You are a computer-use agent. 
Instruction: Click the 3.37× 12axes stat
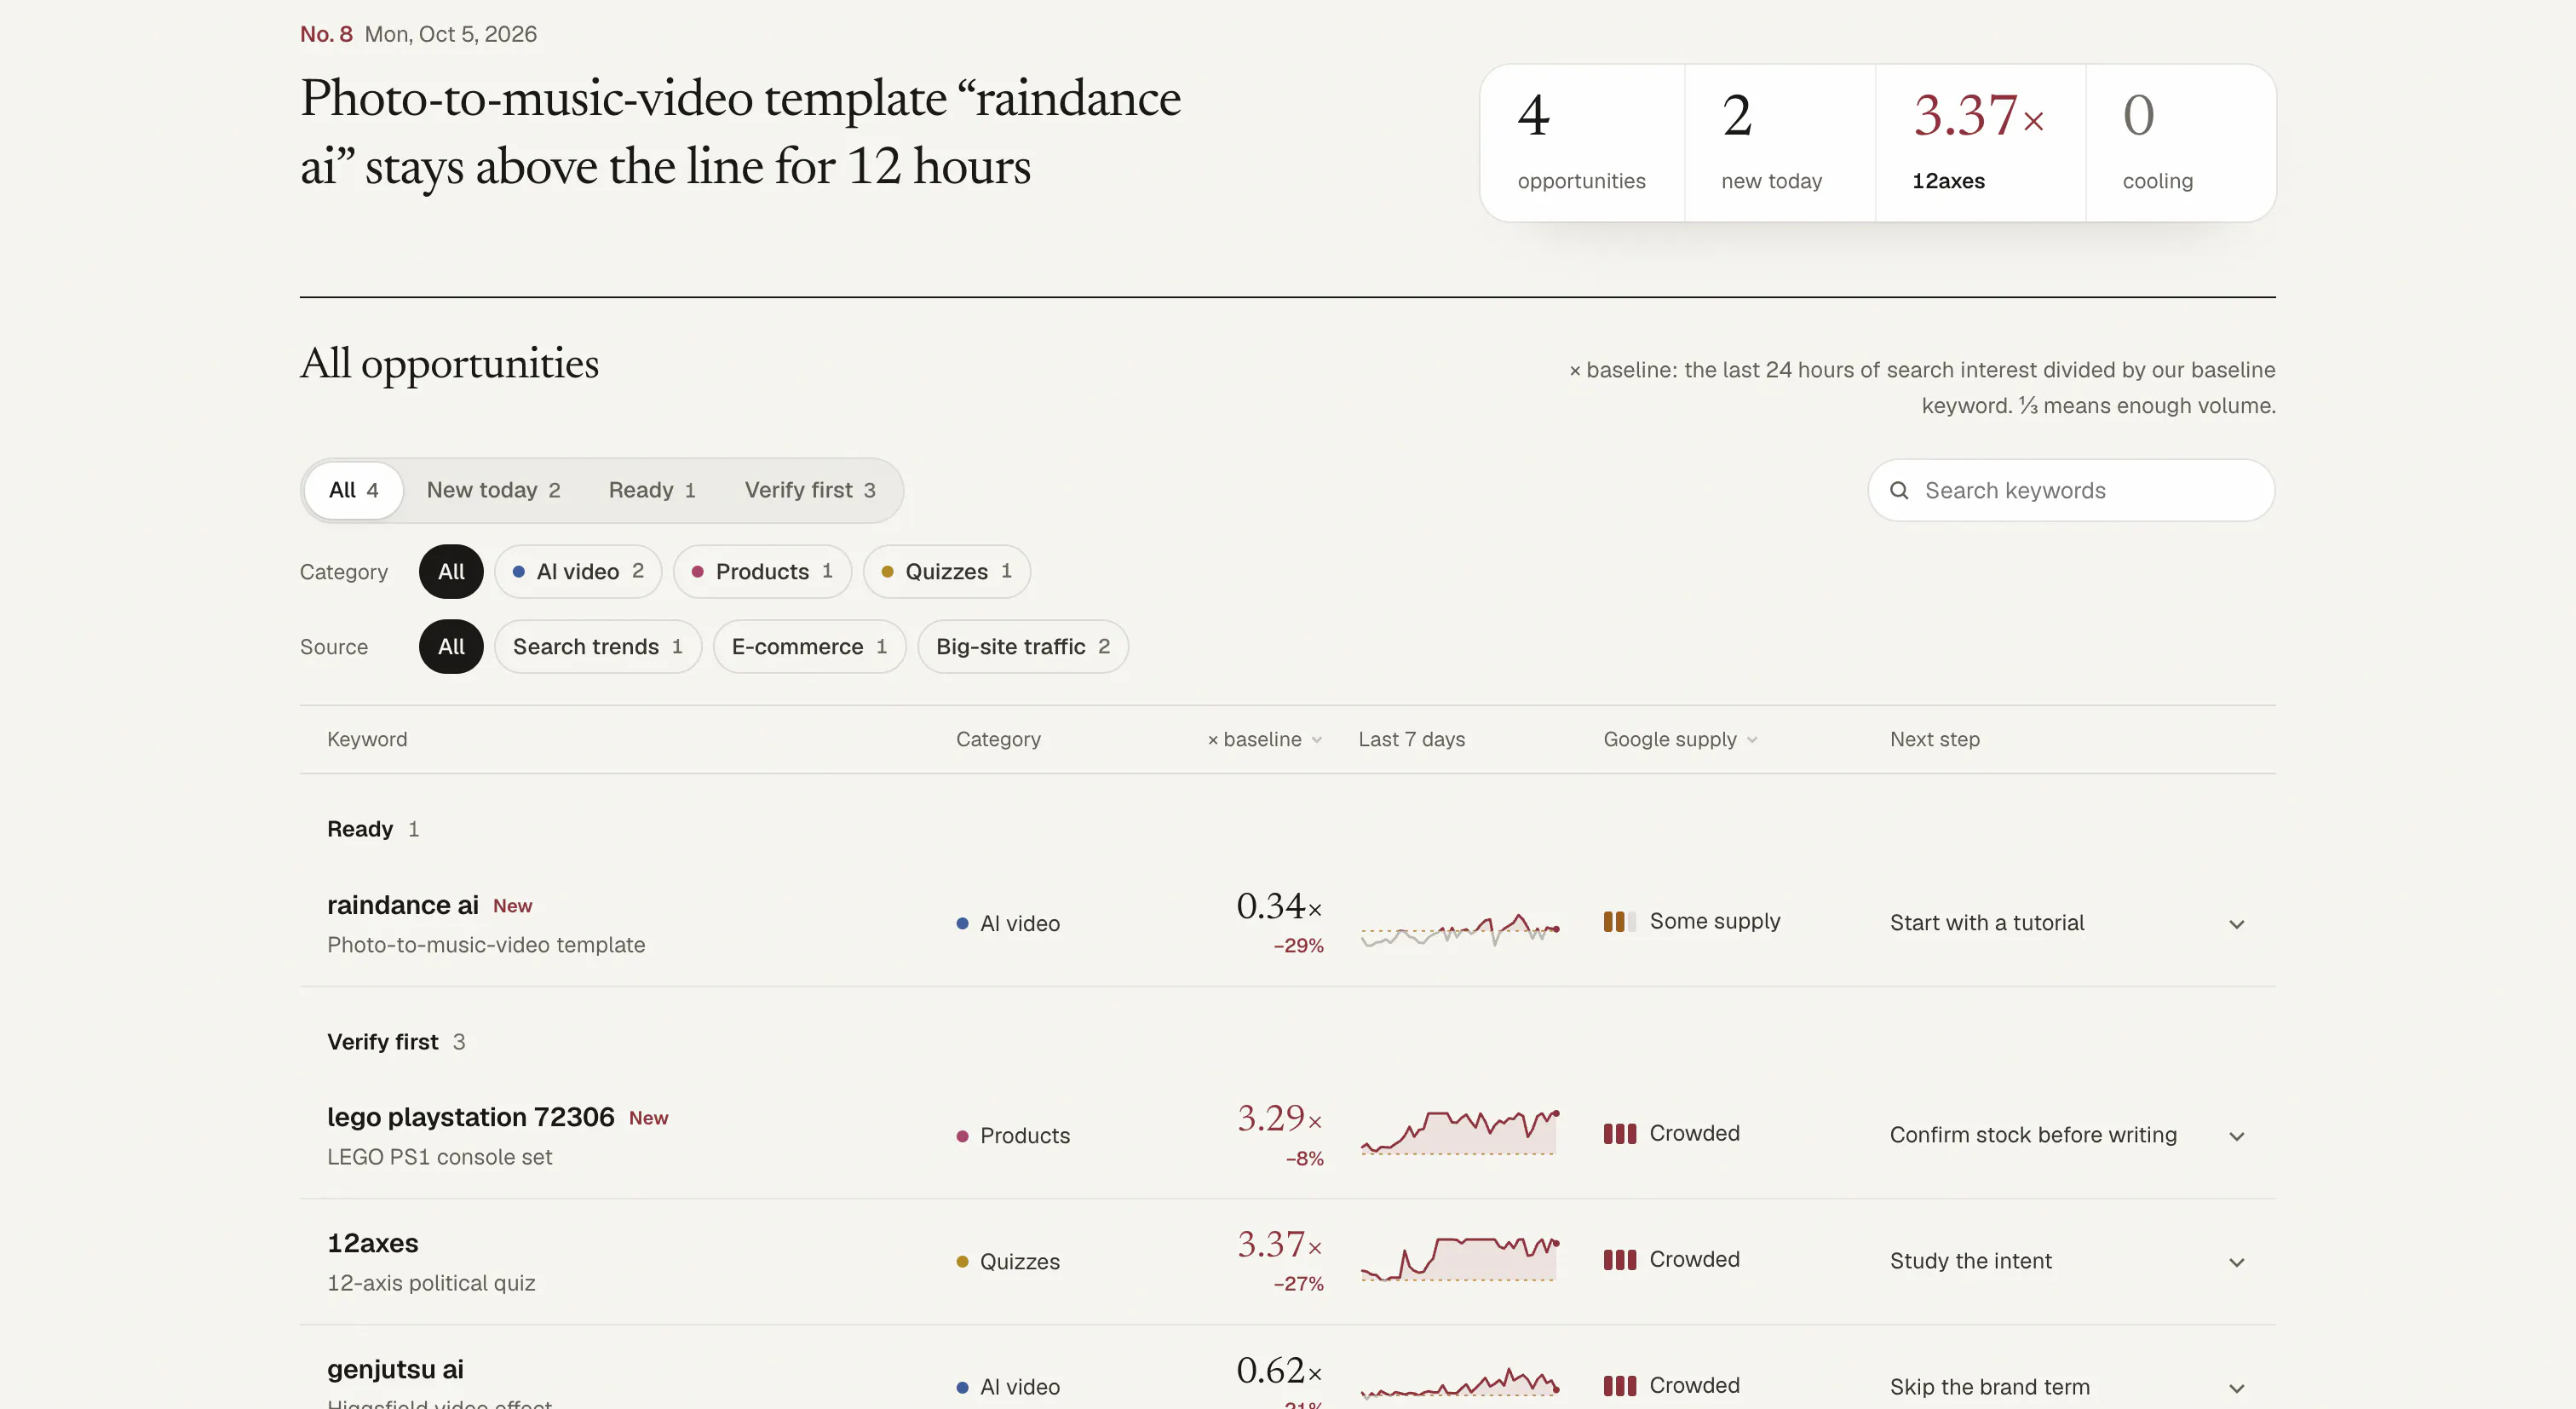(x=1980, y=142)
